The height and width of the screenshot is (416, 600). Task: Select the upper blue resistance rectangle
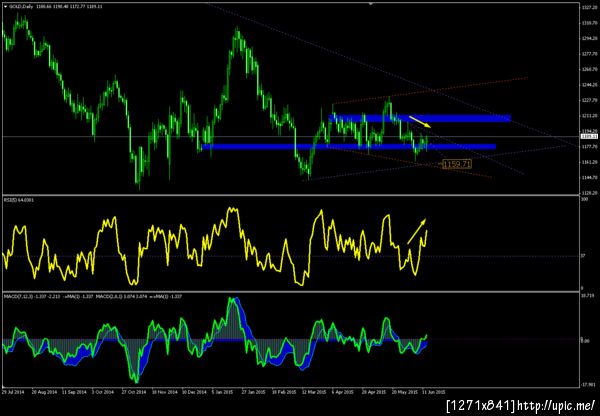[x=419, y=118]
